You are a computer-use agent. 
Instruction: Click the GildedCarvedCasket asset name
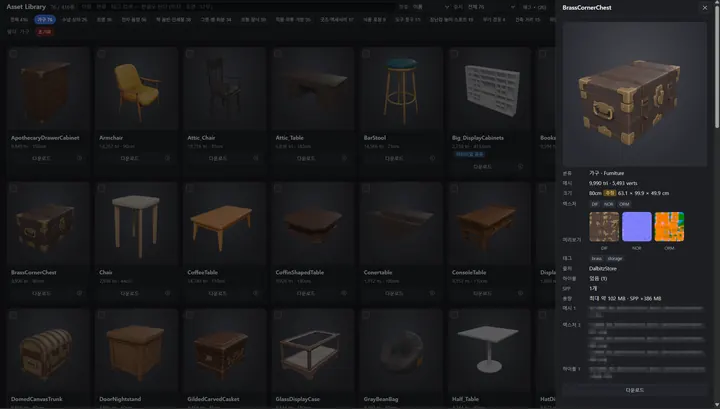(213, 399)
